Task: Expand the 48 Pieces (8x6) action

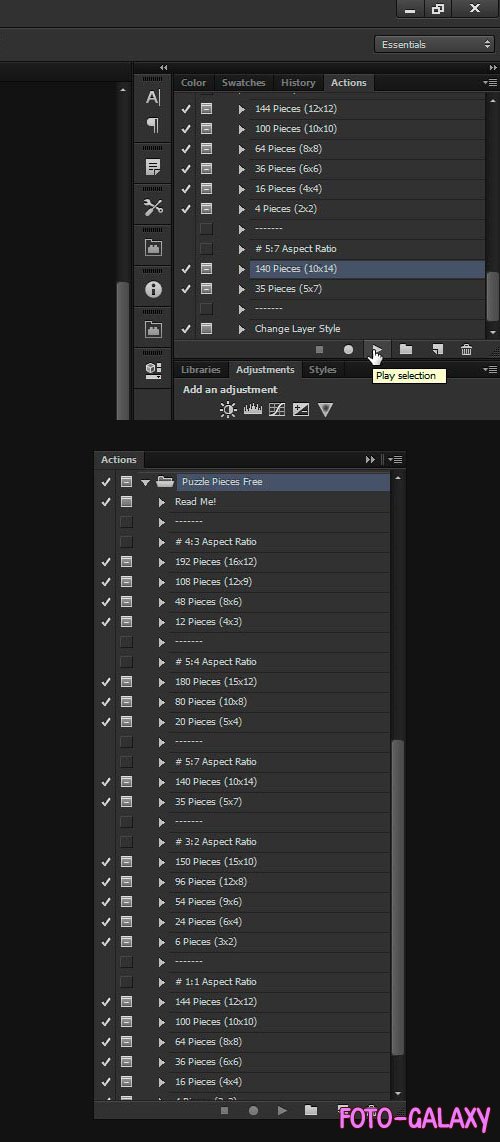Action: [162, 602]
